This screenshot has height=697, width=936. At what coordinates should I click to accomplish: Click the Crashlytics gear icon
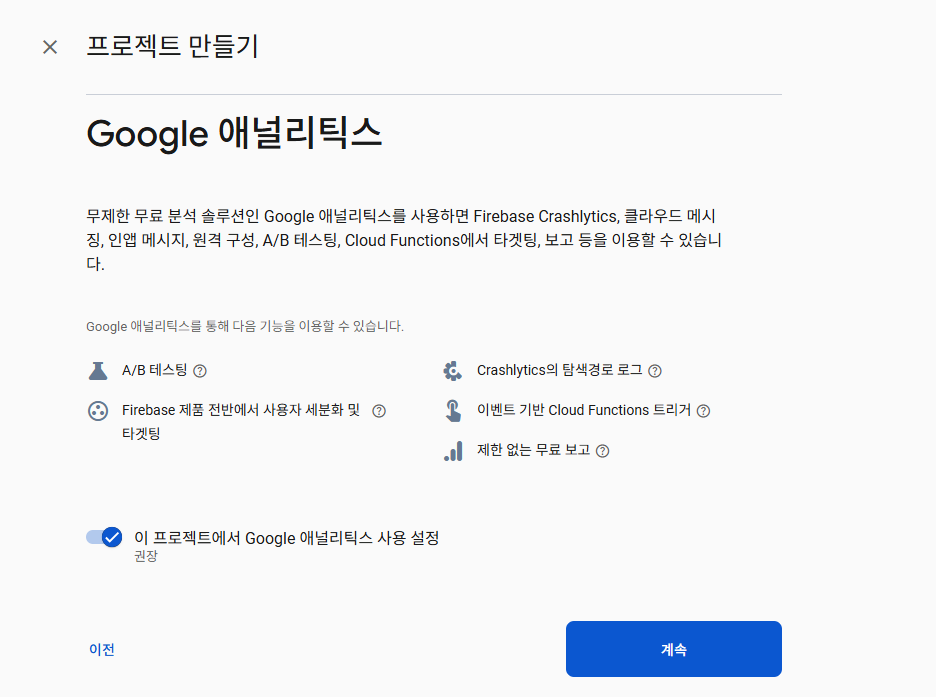[x=452, y=371]
